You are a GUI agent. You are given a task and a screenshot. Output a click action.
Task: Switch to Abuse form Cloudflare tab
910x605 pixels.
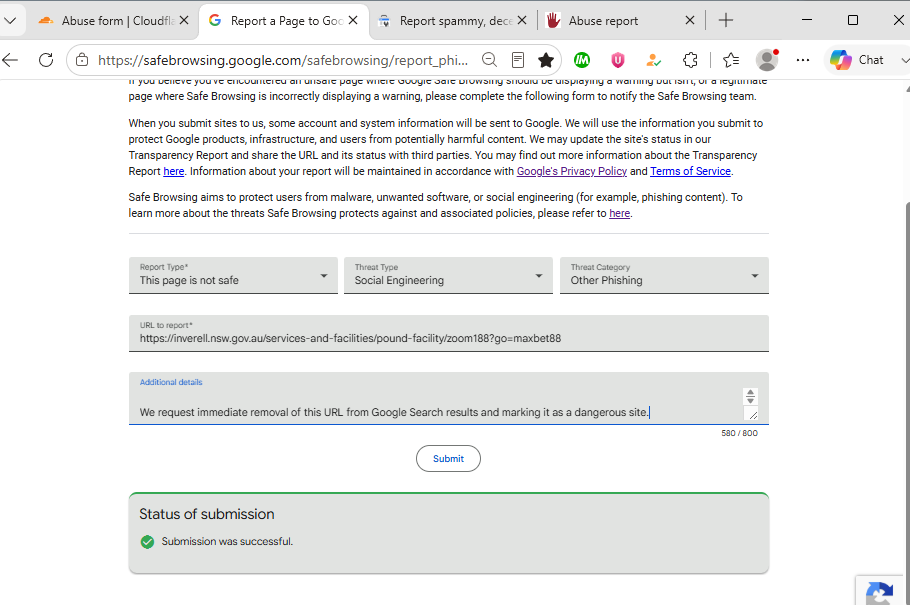pyautogui.click(x=113, y=21)
